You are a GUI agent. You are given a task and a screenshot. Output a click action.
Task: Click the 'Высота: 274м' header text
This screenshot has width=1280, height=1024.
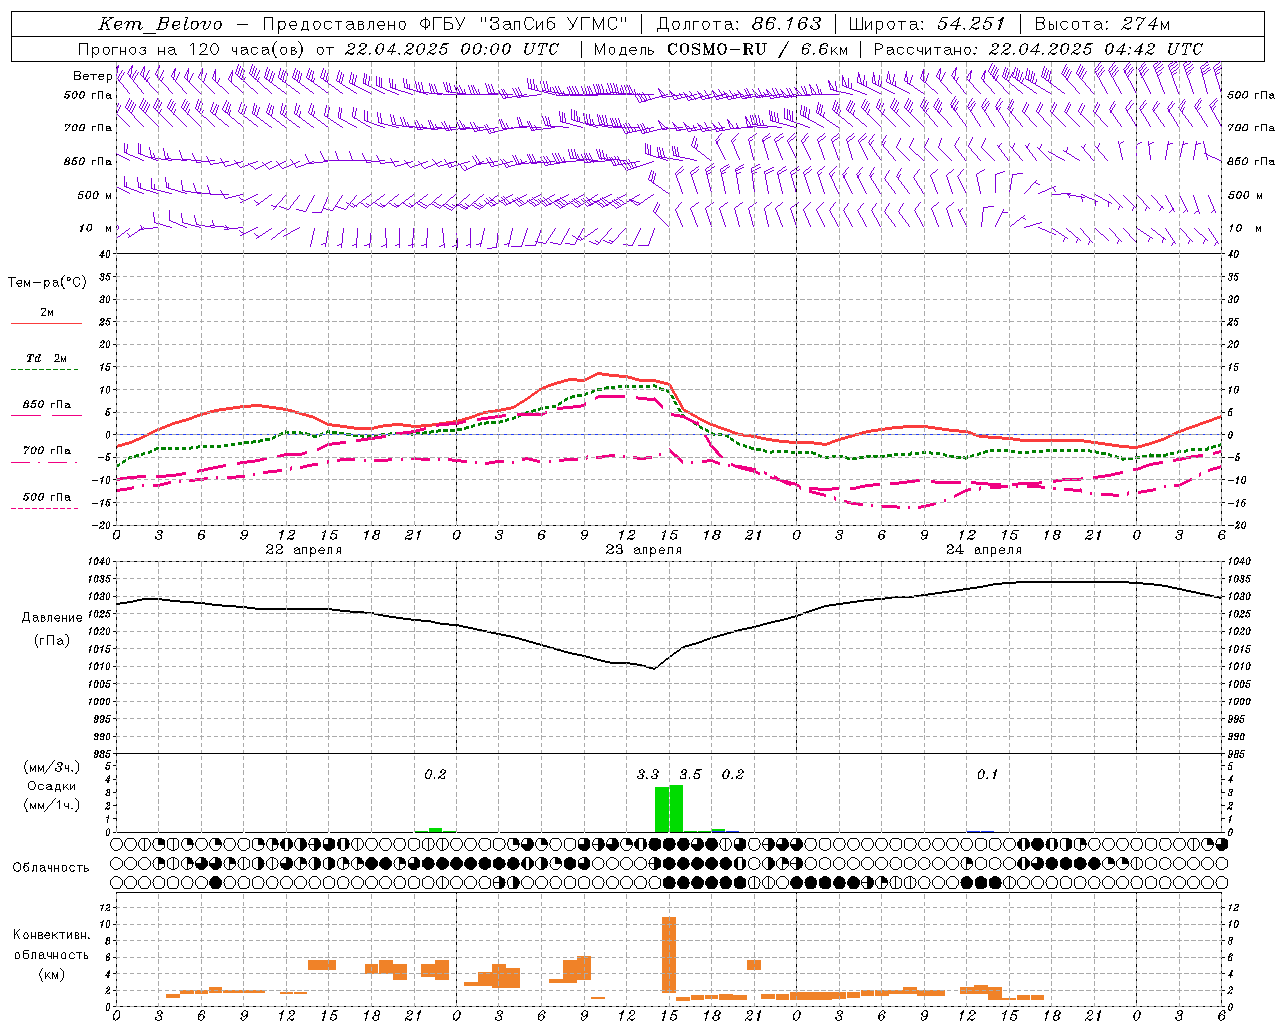point(1102,24)
